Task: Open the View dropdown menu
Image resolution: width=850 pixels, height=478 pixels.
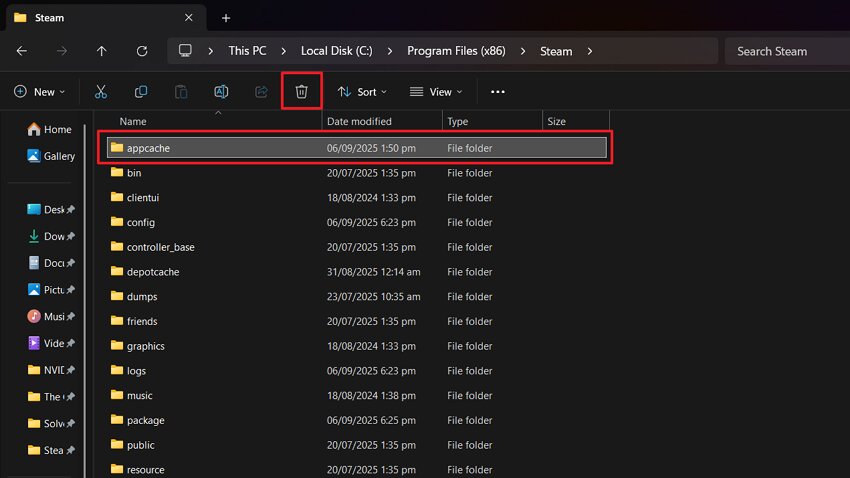Action: [x=436, y=92]
